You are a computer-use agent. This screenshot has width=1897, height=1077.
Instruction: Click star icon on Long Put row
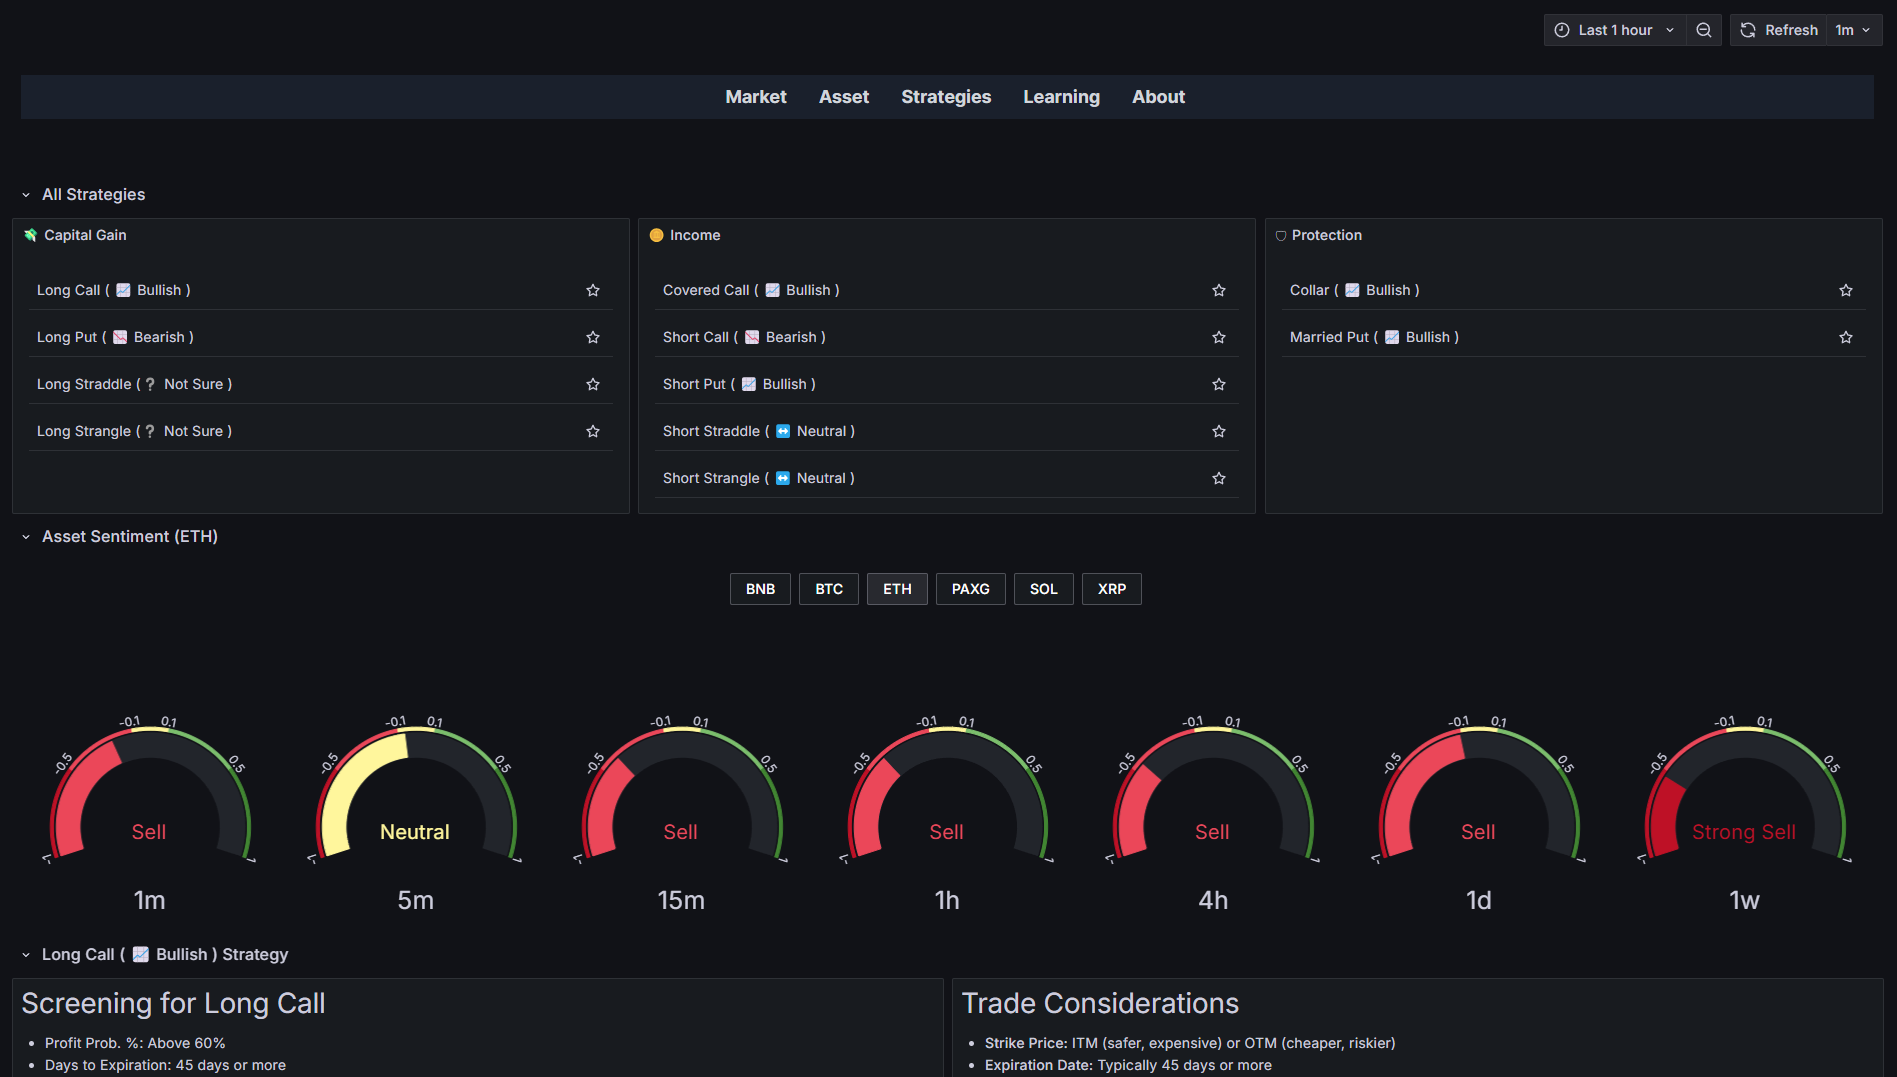pyautogui.click(x=593, y=337)
